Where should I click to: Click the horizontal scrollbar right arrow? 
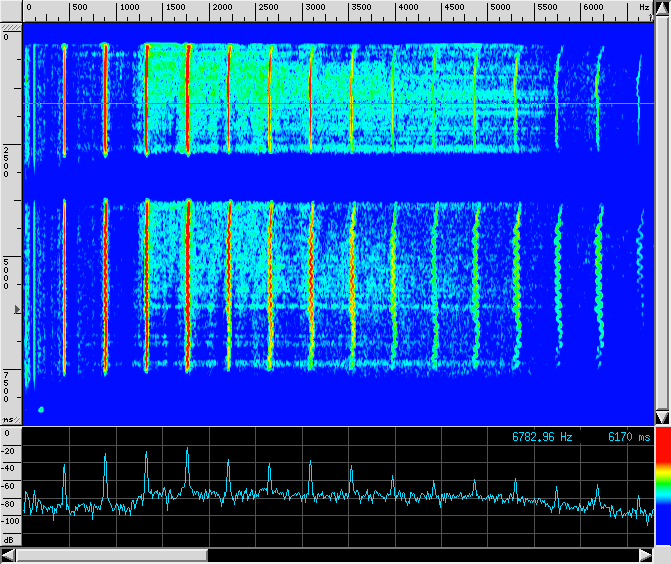643,555
